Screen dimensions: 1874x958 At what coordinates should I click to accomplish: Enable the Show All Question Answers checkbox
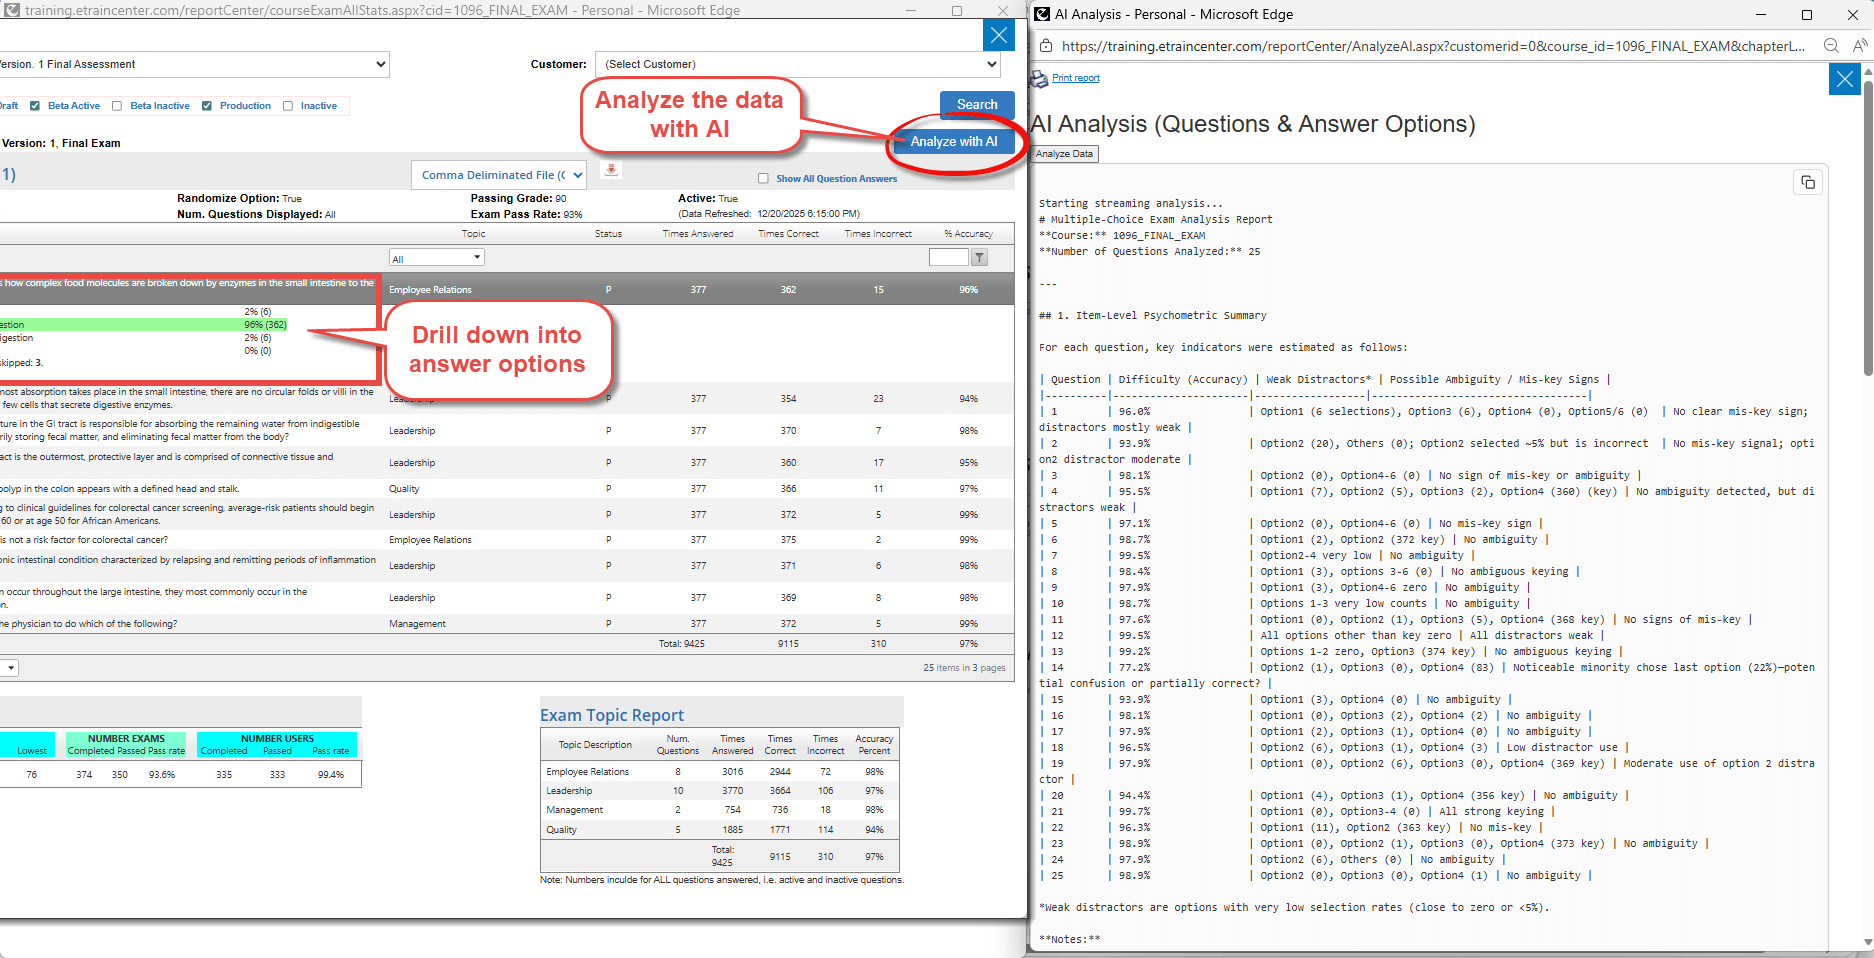[x=763, y=178]
